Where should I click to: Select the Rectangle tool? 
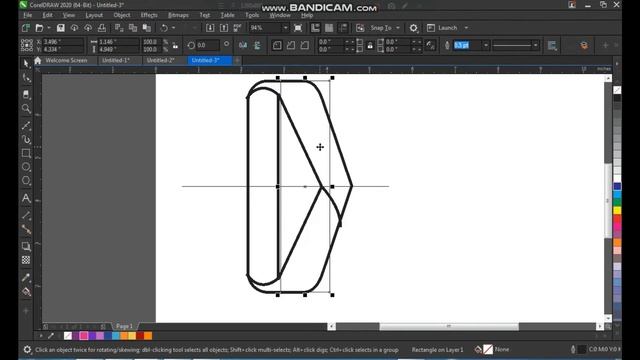(x=26, y=153)
